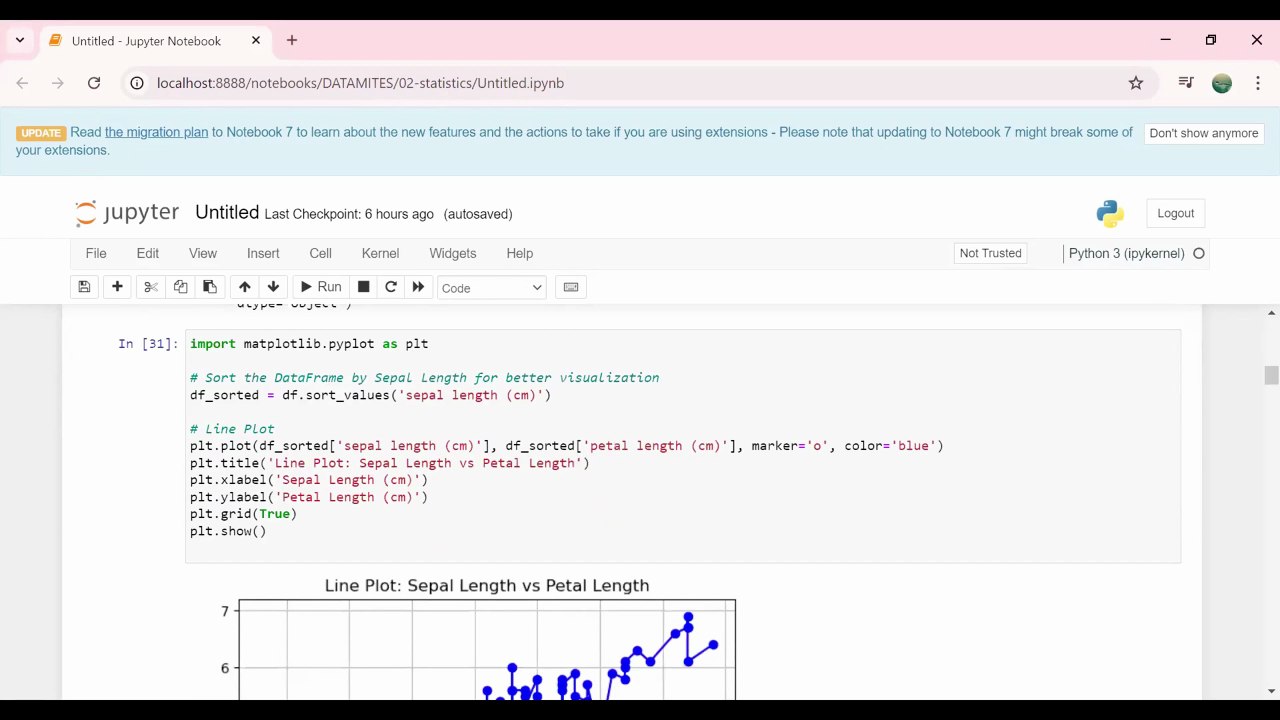Open Chrome three-dot menu
Screen dimensions: 1280x720
[x=1258, y=83]
